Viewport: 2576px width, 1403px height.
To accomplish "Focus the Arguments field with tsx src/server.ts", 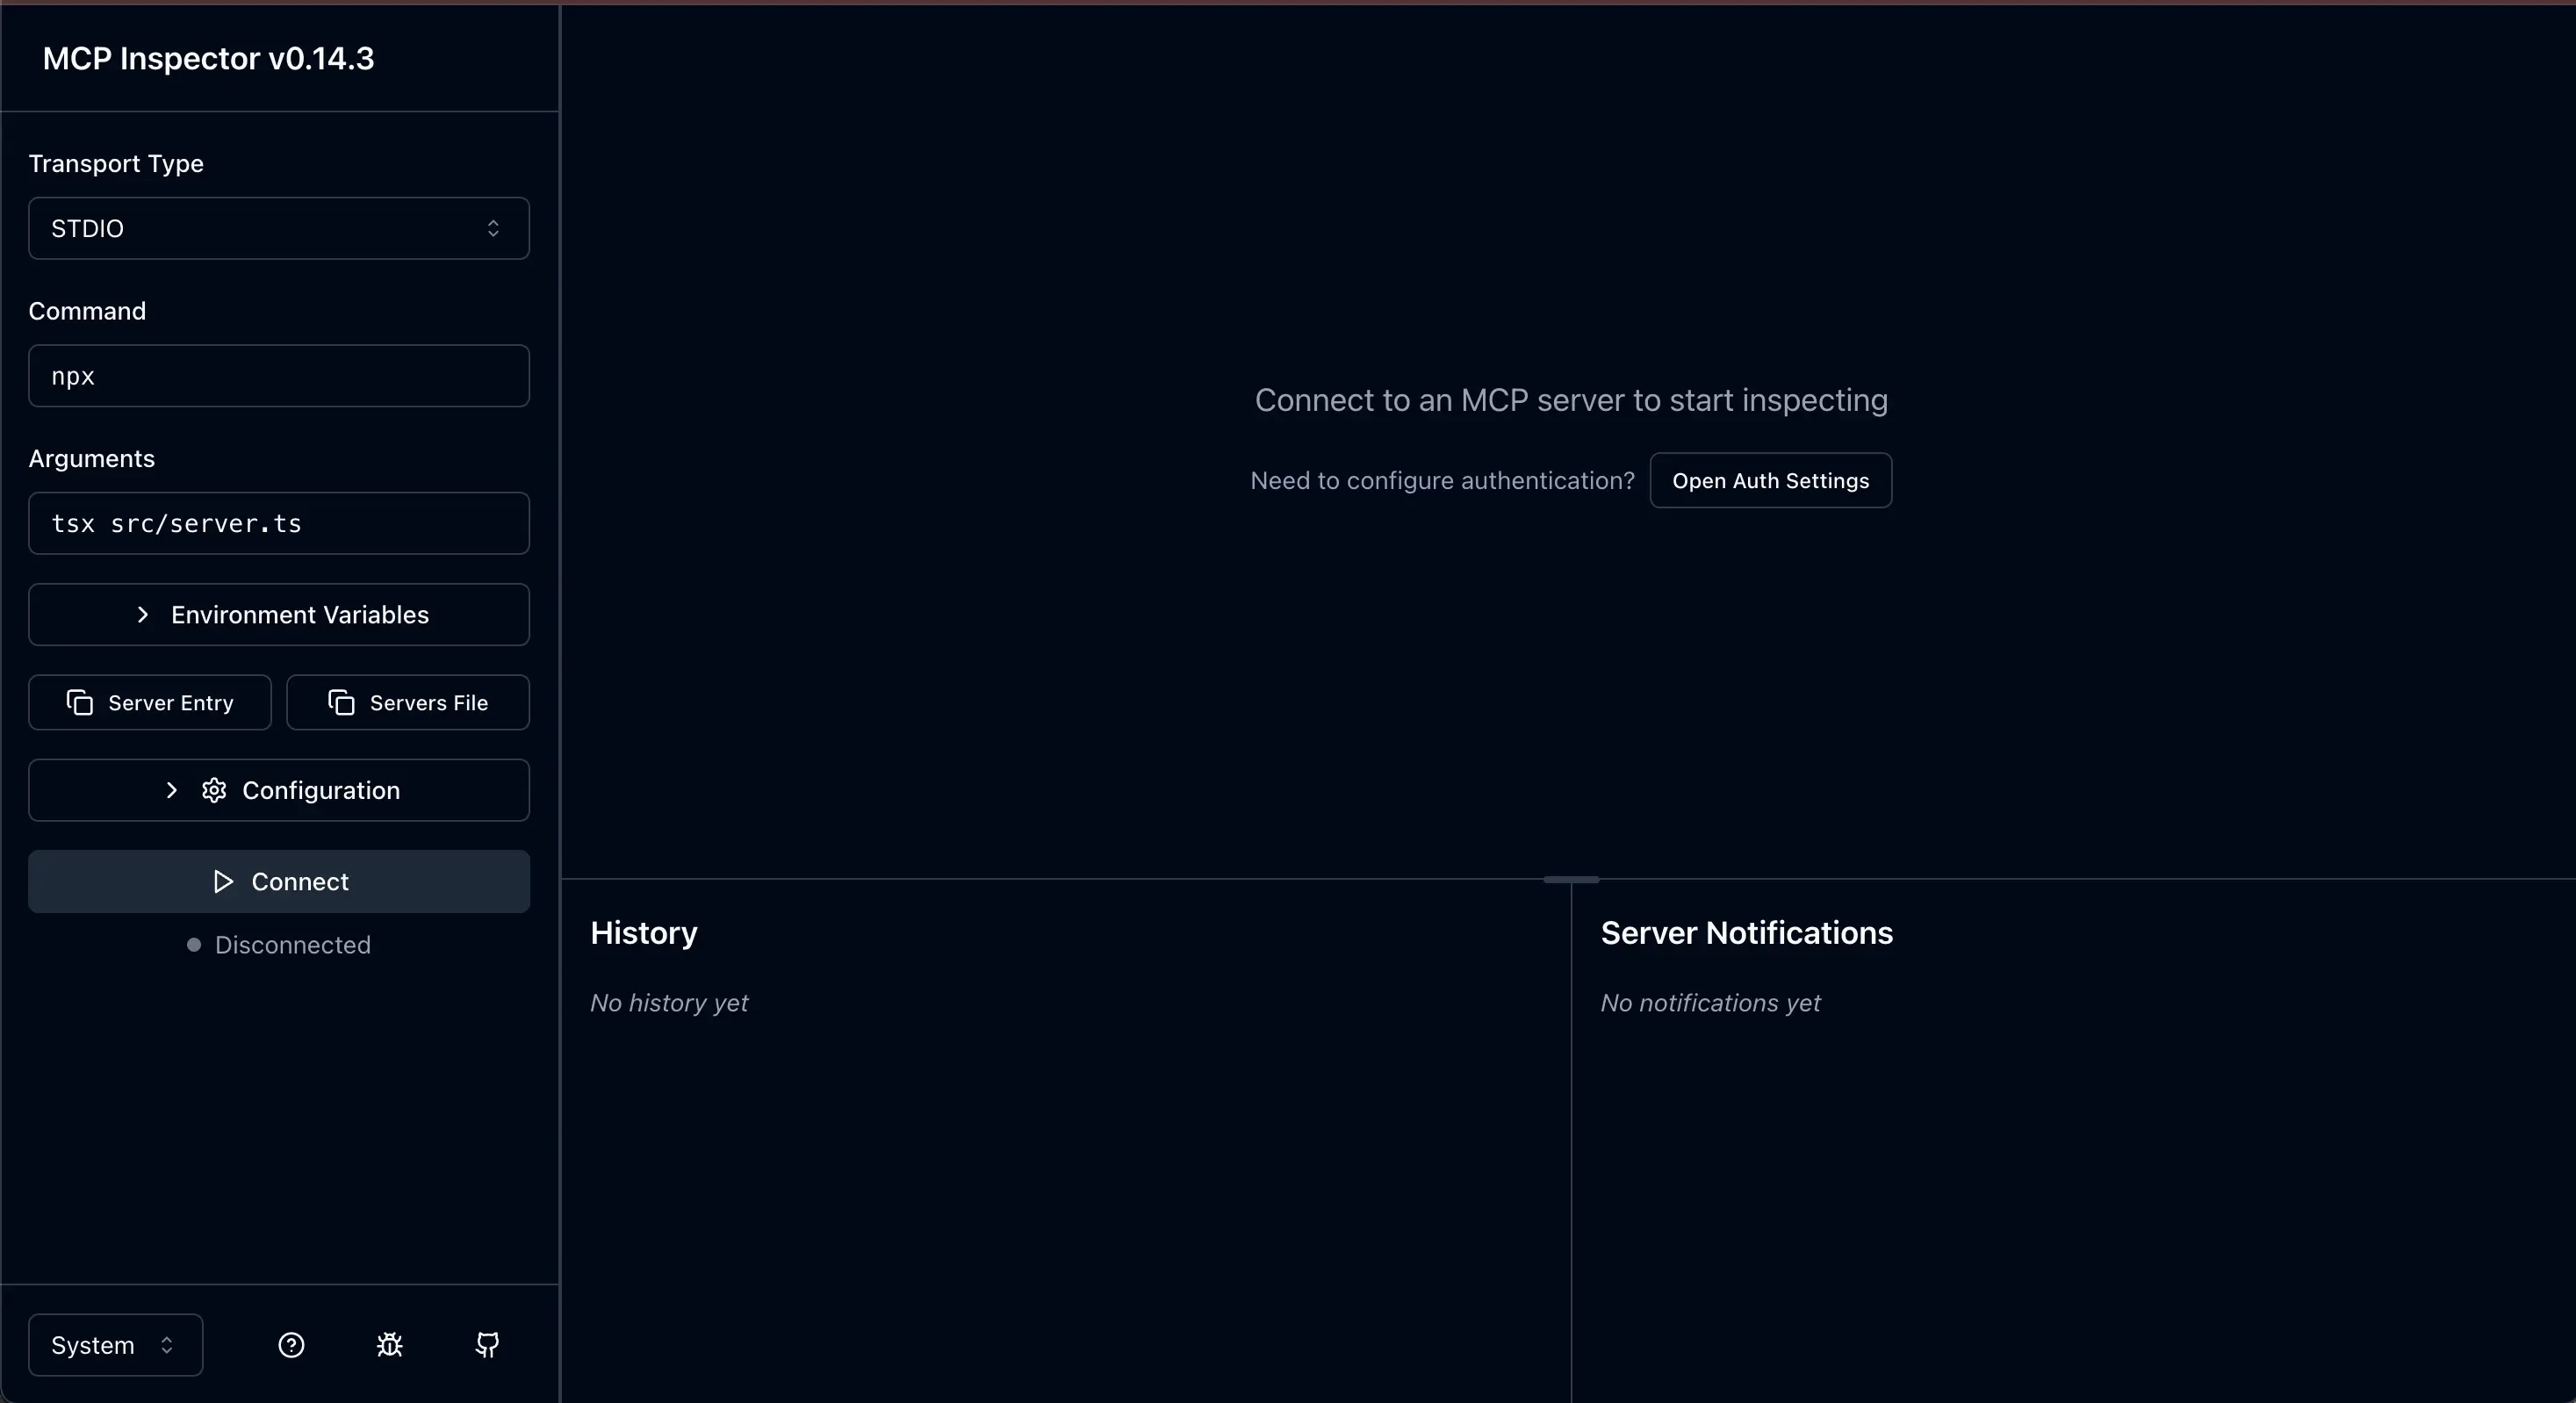I will coord(279,523).
